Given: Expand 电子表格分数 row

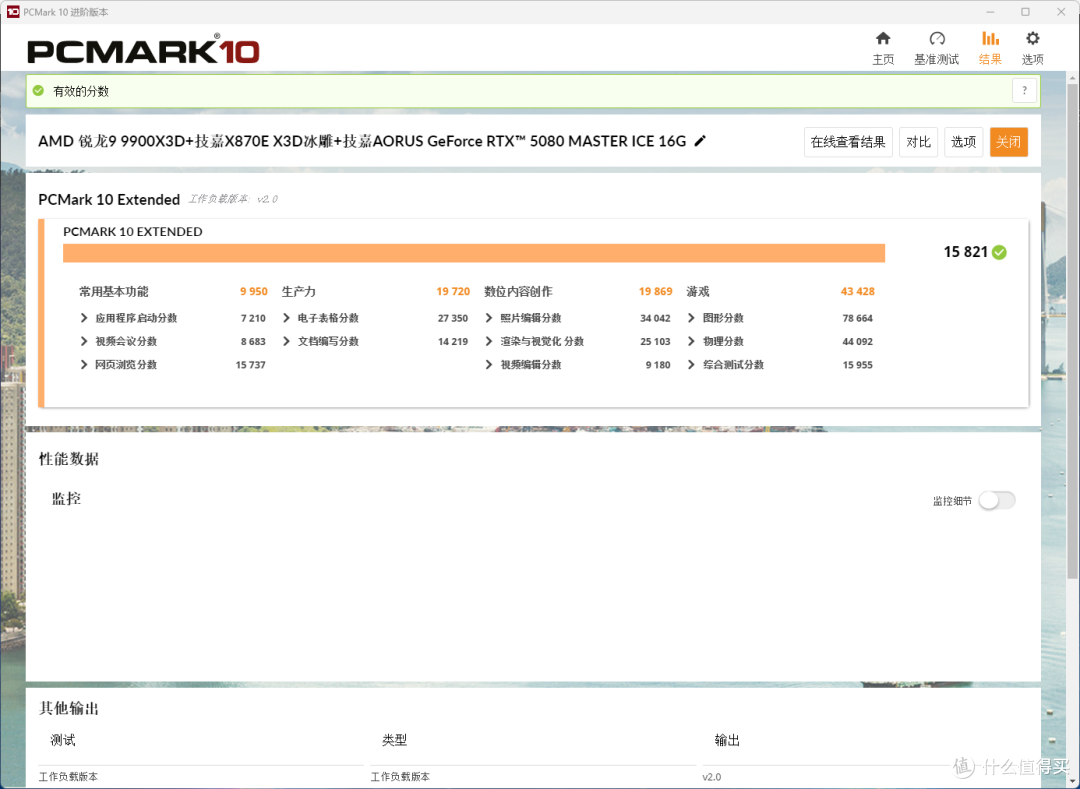Looking at the screenshot, I should pos(287,318).
